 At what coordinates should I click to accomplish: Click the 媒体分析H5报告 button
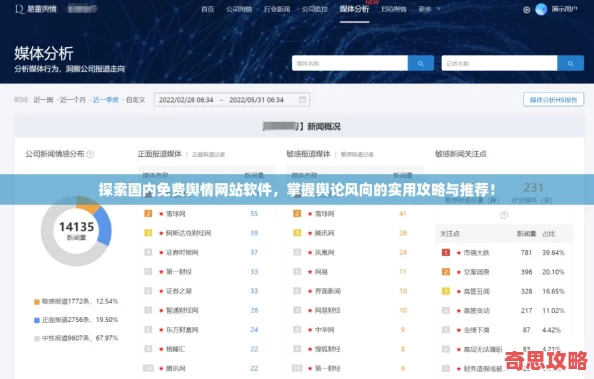pos(553,100)
